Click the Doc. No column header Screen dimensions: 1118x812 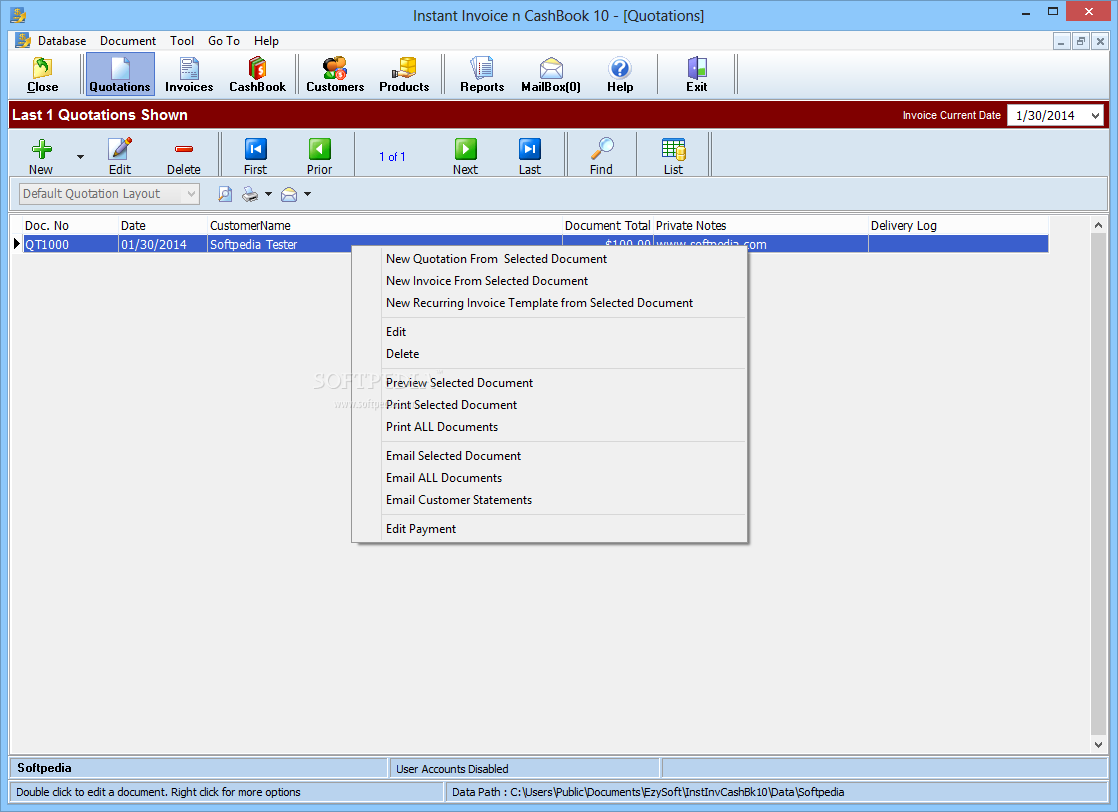click(71, 225)
